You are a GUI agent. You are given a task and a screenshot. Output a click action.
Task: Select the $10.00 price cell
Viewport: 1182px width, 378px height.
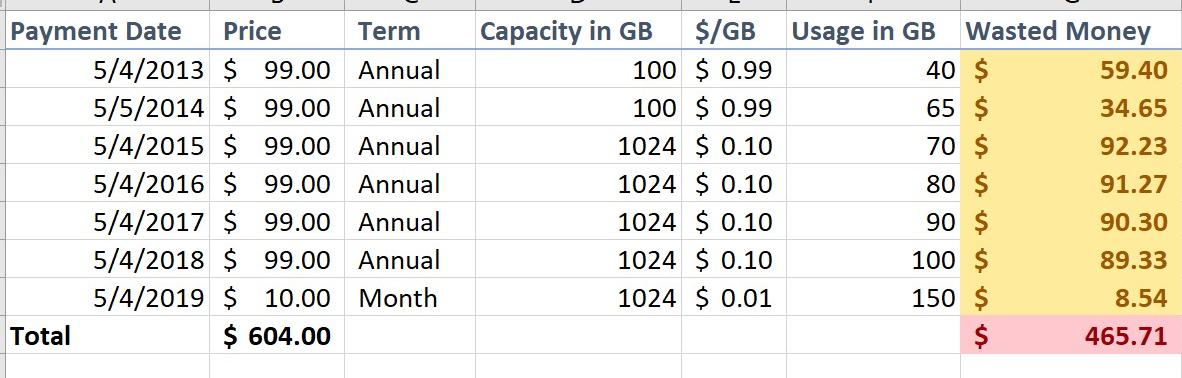coord(277,297)
